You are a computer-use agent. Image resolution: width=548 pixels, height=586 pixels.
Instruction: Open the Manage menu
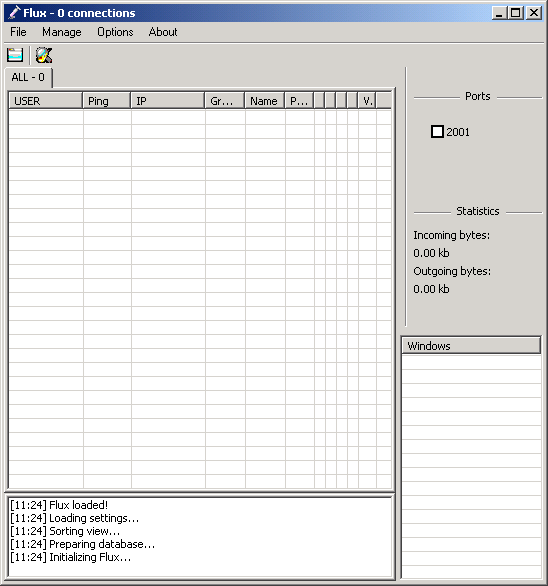click(x=62, y=32)
